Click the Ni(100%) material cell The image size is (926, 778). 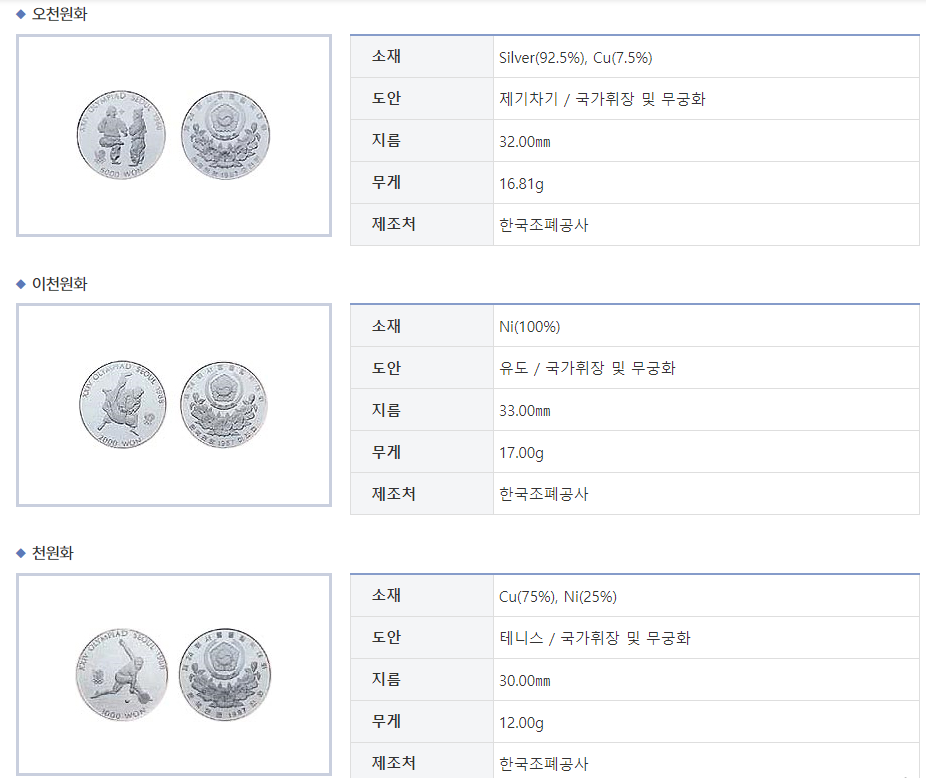[x=529, y=327]
